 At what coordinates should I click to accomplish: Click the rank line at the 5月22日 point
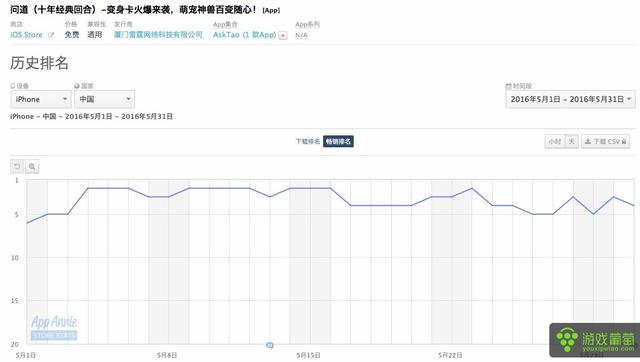coord(451,197)
